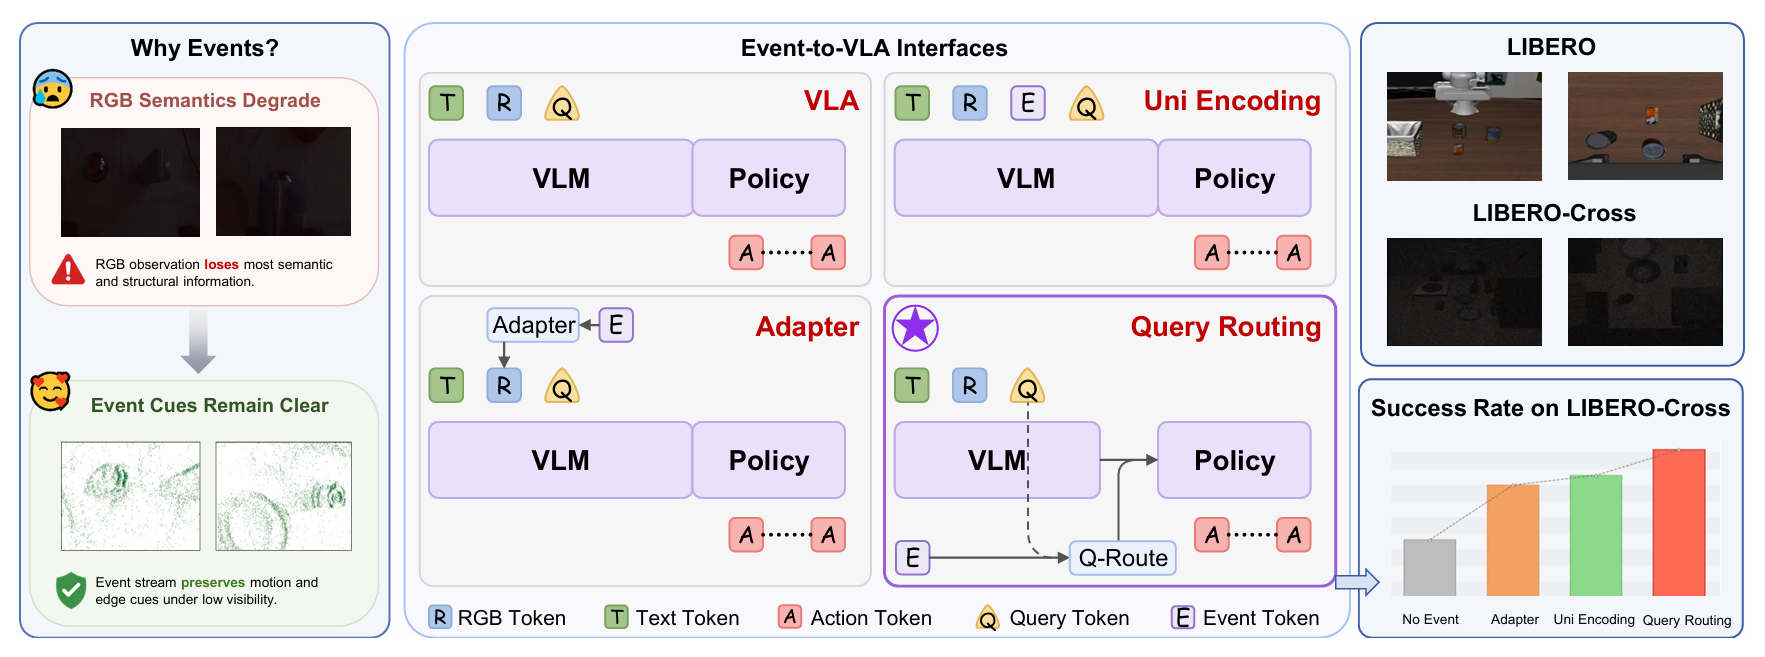Image resolution: width=1765 pixels, height=657 pixels.
Task: Click the first A action token in VLA panel
Action: (746, 253)
